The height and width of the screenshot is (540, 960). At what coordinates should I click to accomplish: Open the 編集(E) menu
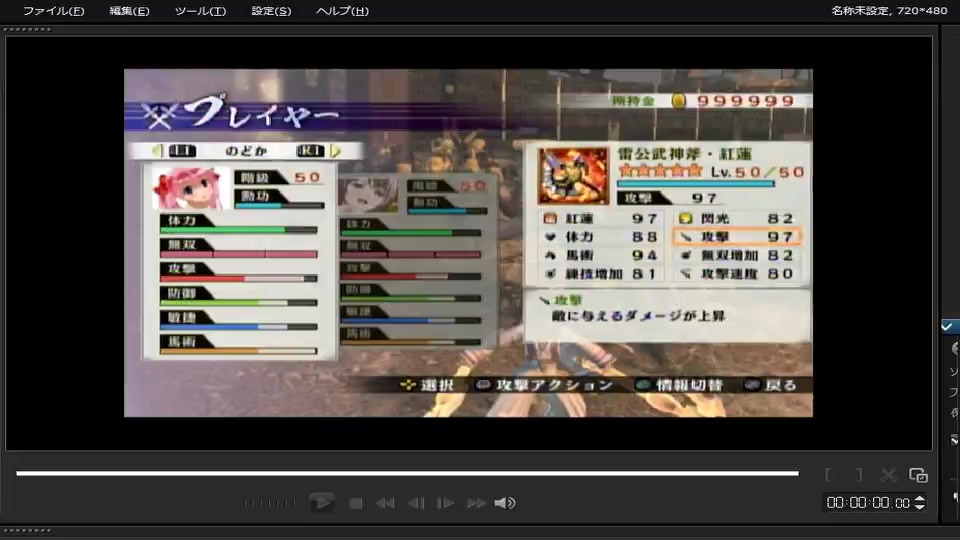(129, 11)
